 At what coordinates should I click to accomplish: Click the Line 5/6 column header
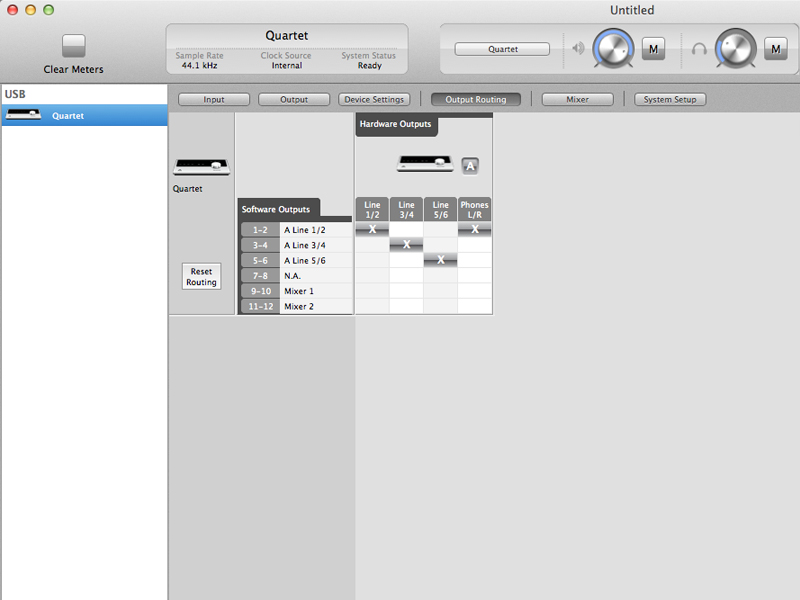click(441, 209)
